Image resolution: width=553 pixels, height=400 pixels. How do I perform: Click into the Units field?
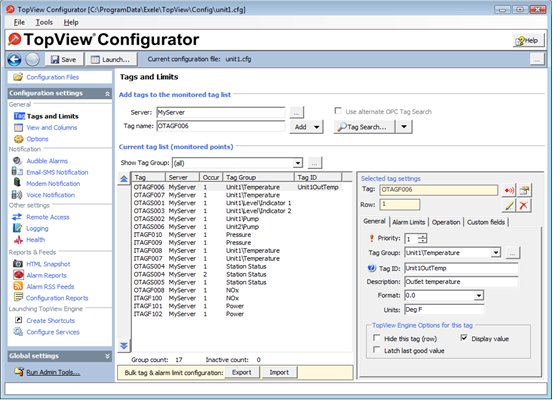coord(444,310)
